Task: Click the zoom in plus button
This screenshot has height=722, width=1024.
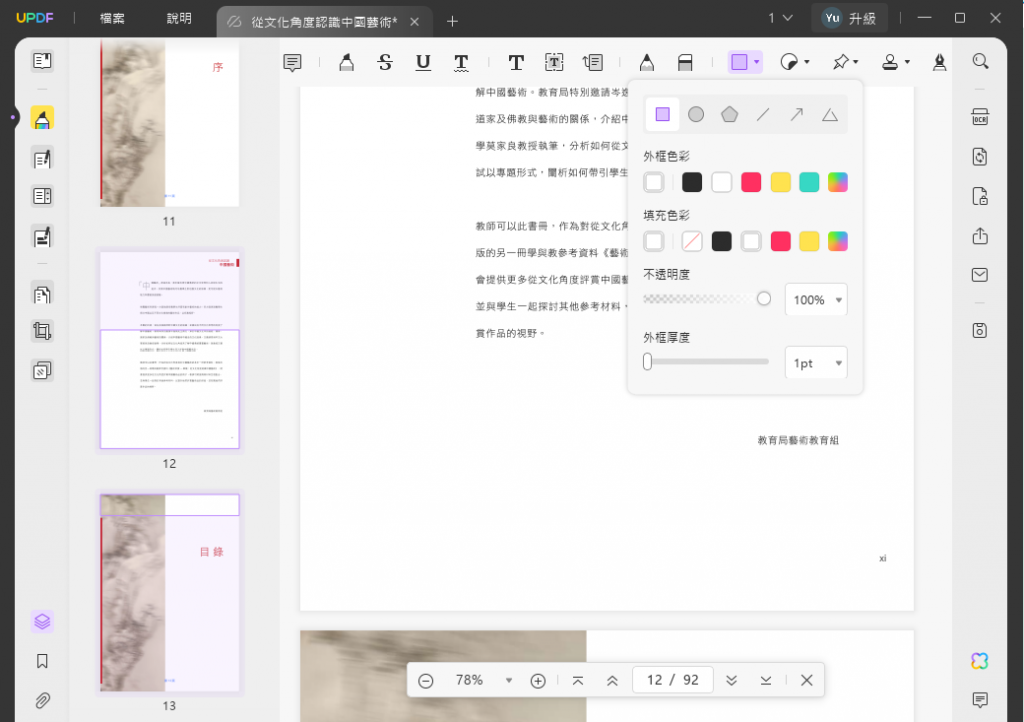Action: pos(538,681)
